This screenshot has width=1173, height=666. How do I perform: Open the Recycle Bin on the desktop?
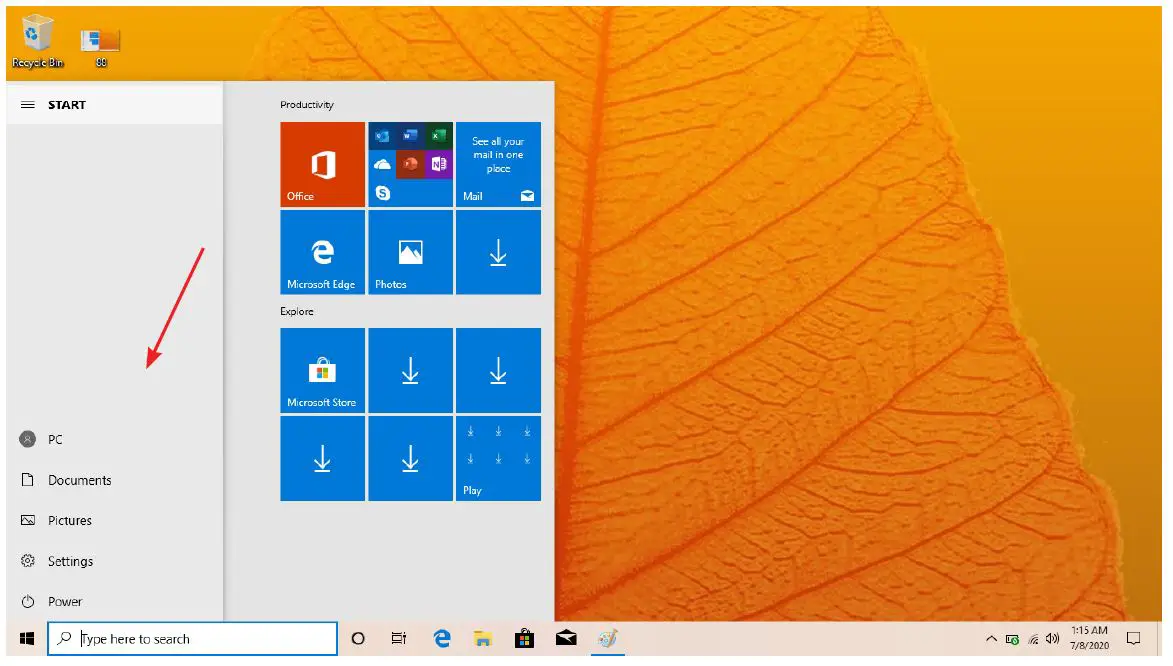point(36,35)
